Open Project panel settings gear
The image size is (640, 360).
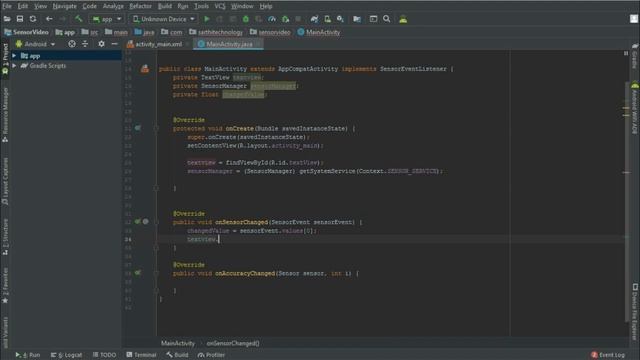click(x=101, y=44)
